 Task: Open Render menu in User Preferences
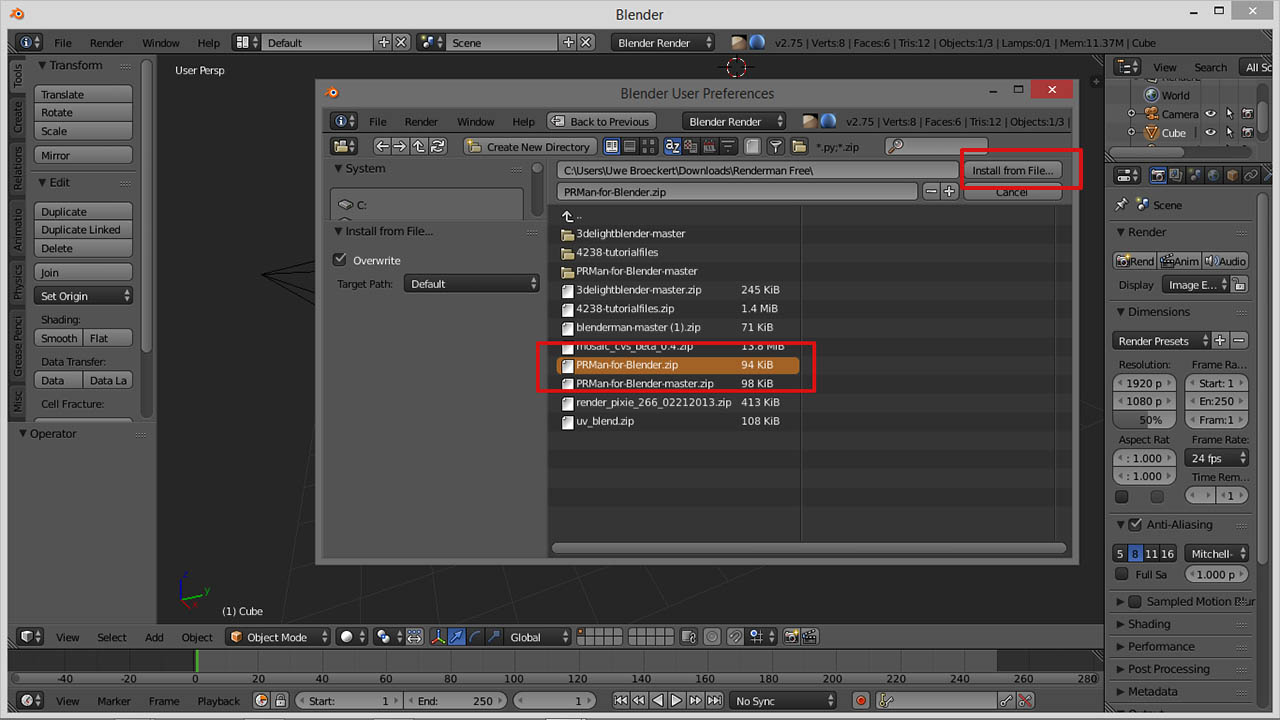421,122
